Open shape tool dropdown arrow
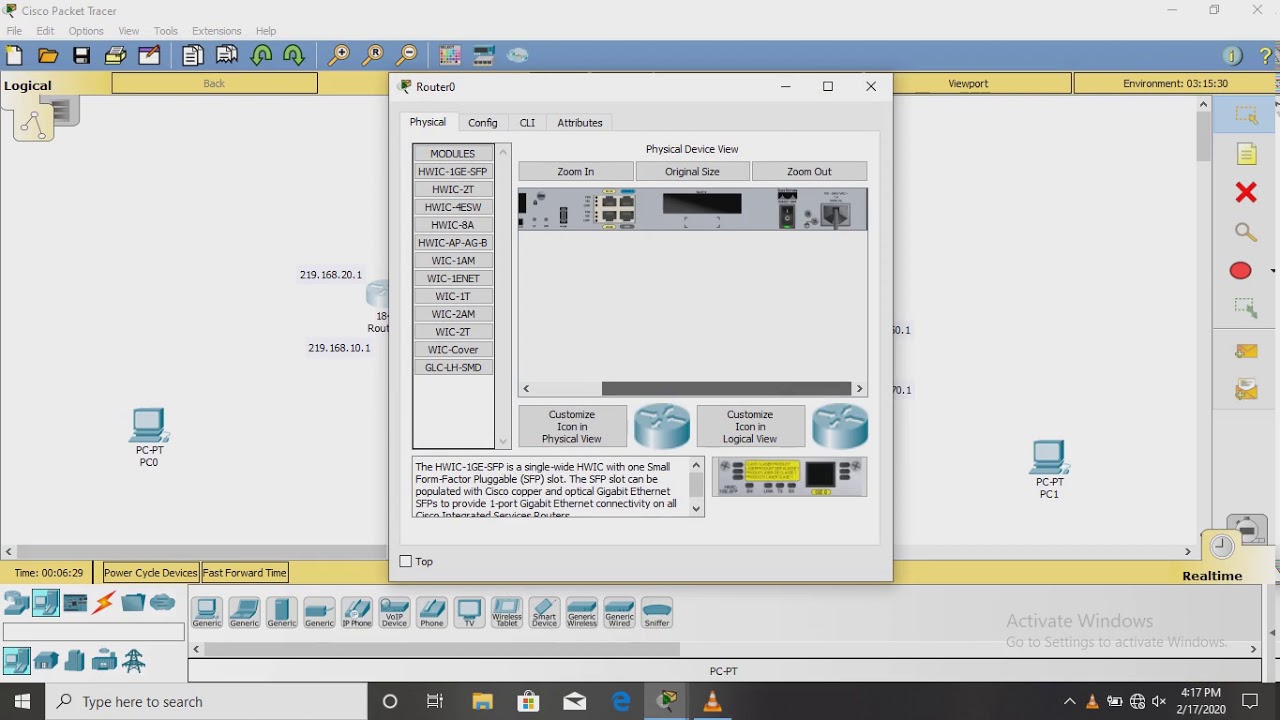Screen dimensions: 1280x720 (1272, 271)
